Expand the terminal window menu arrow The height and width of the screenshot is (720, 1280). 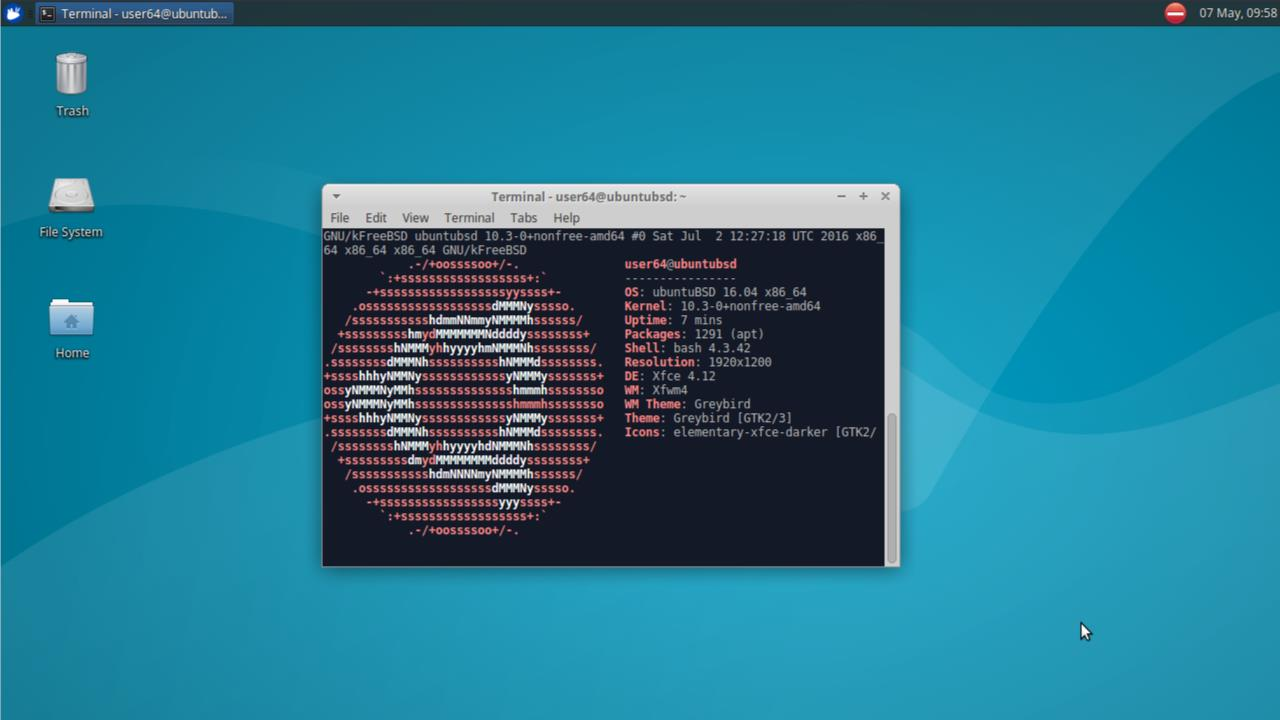pos(336,197)
